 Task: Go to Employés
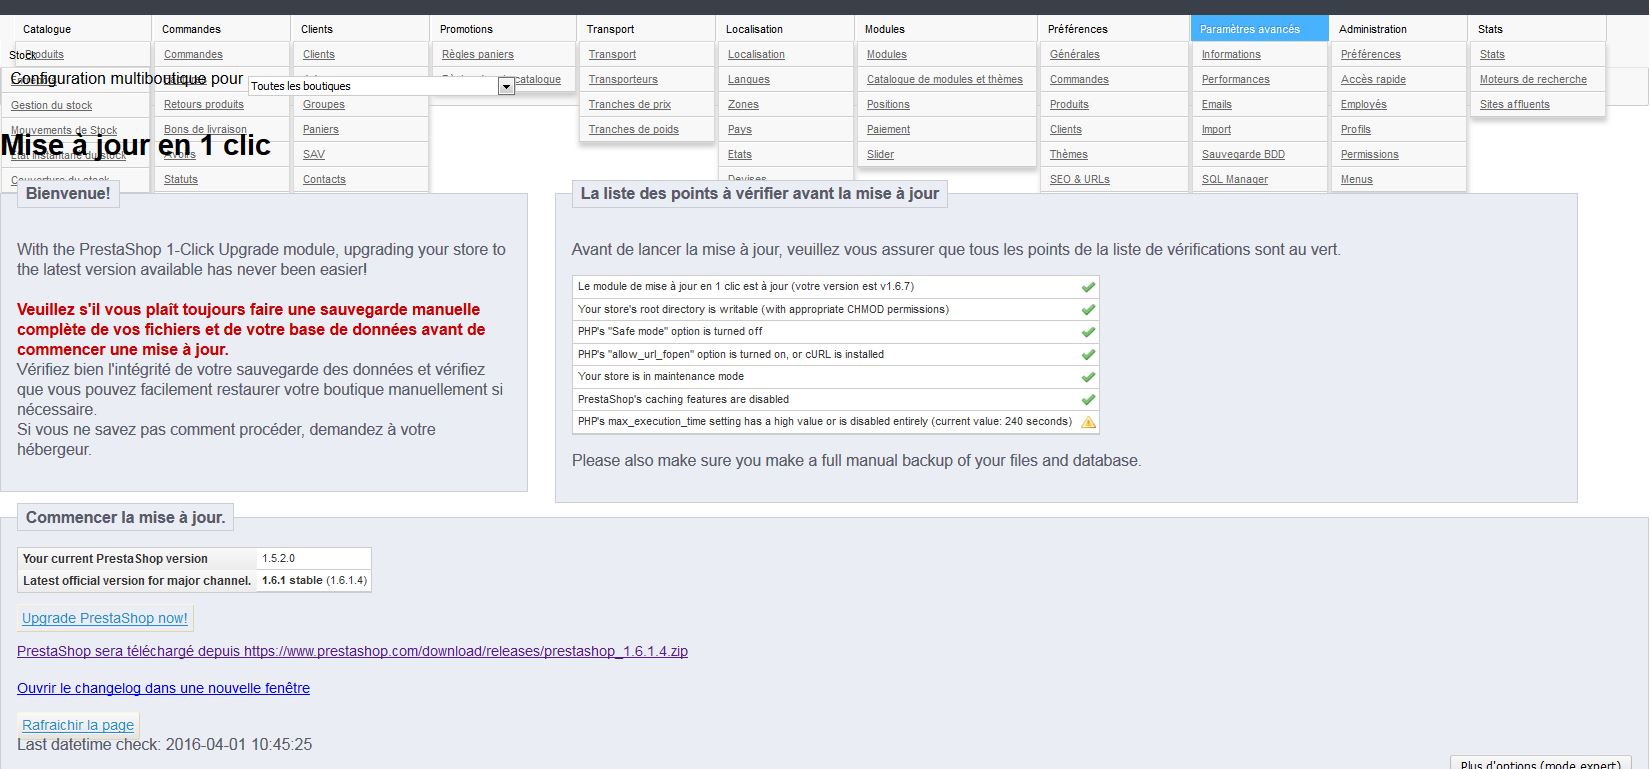click(x=1364, y=104)
